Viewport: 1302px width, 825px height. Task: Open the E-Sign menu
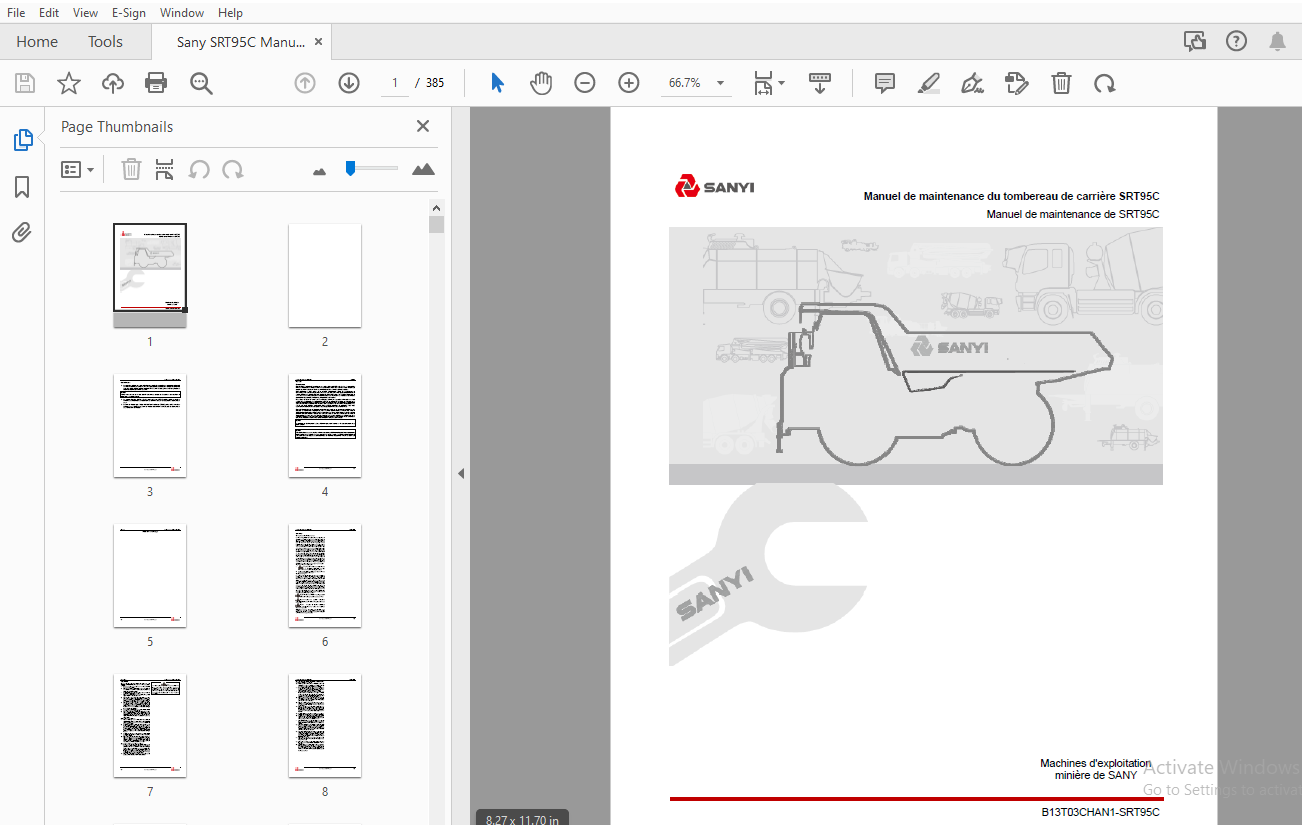[129, 12]
